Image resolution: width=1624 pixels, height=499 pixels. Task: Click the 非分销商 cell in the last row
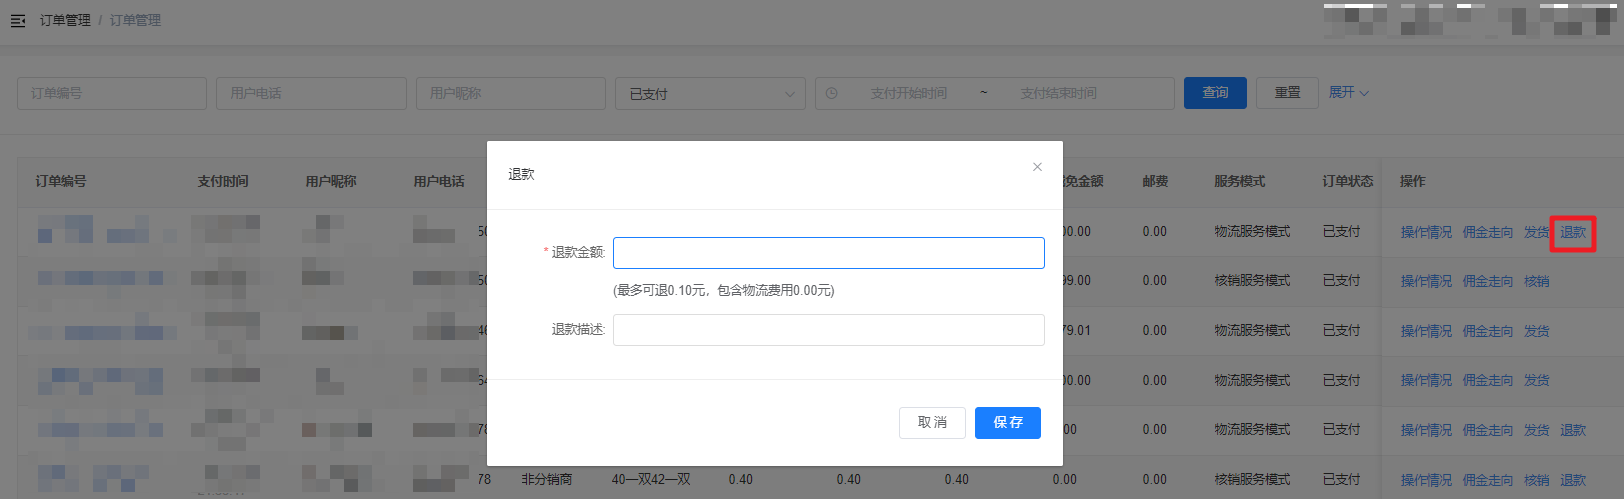[x=547, y=480]
